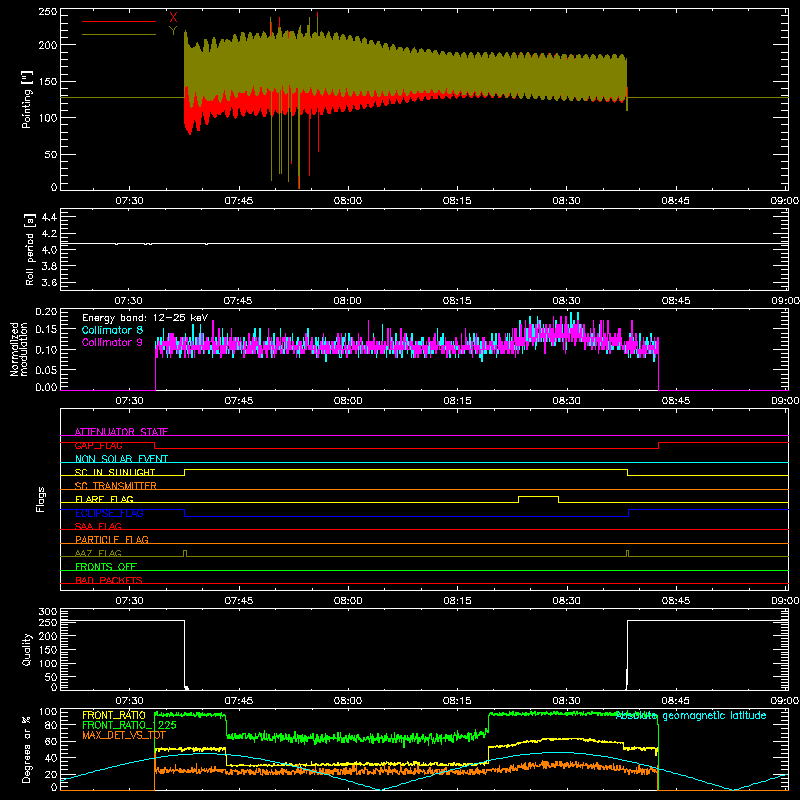Click 08:45 tick label under Quality plot
The height and width of the screenshot is (800, 800).
click(676, 701)
